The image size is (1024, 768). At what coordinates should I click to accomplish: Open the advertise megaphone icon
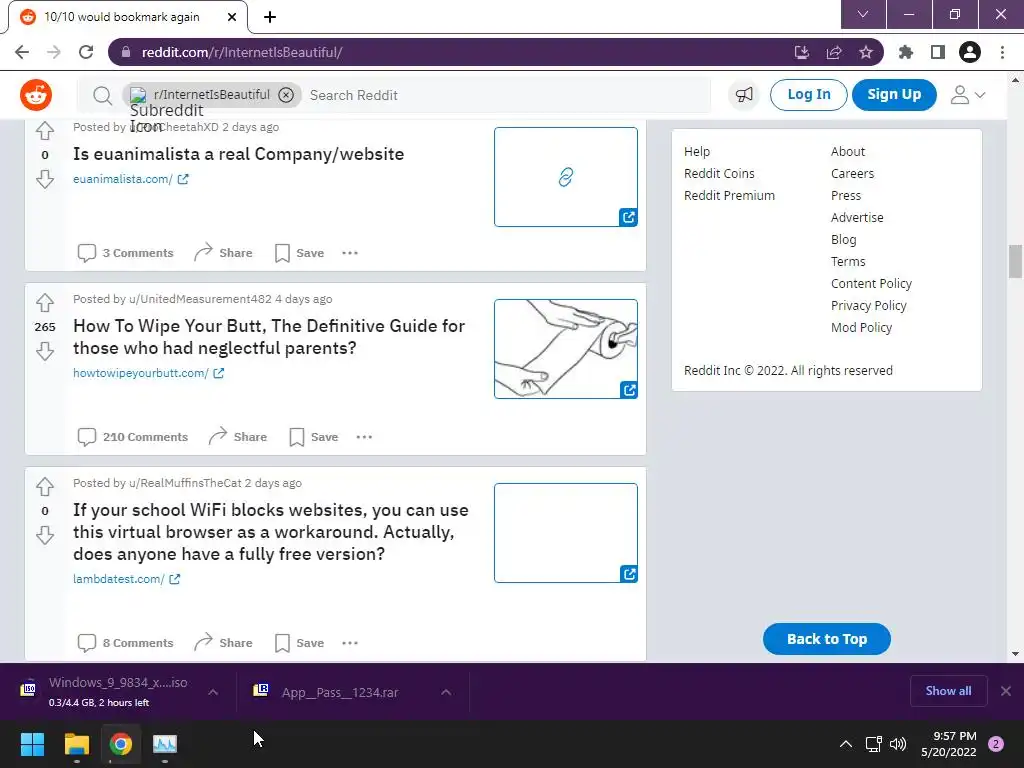[x=744, y=95]
